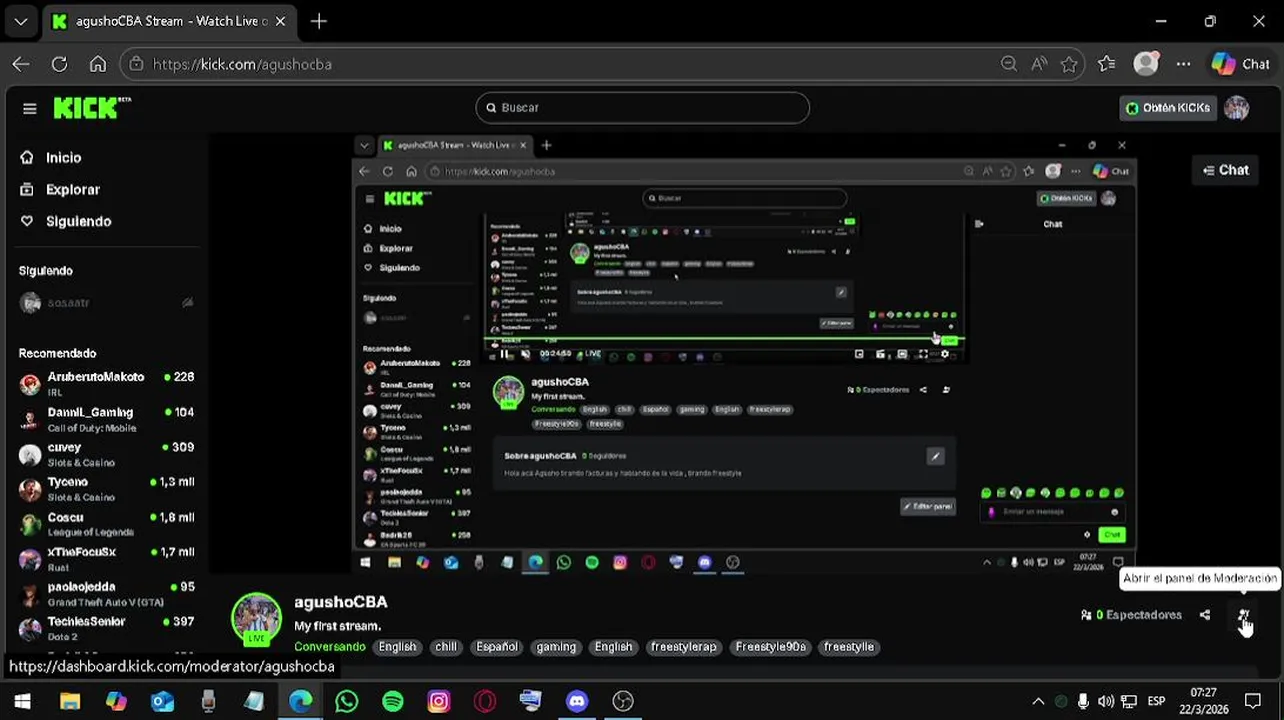Click the agushoCBA live avatar

(x=257, y=618)
